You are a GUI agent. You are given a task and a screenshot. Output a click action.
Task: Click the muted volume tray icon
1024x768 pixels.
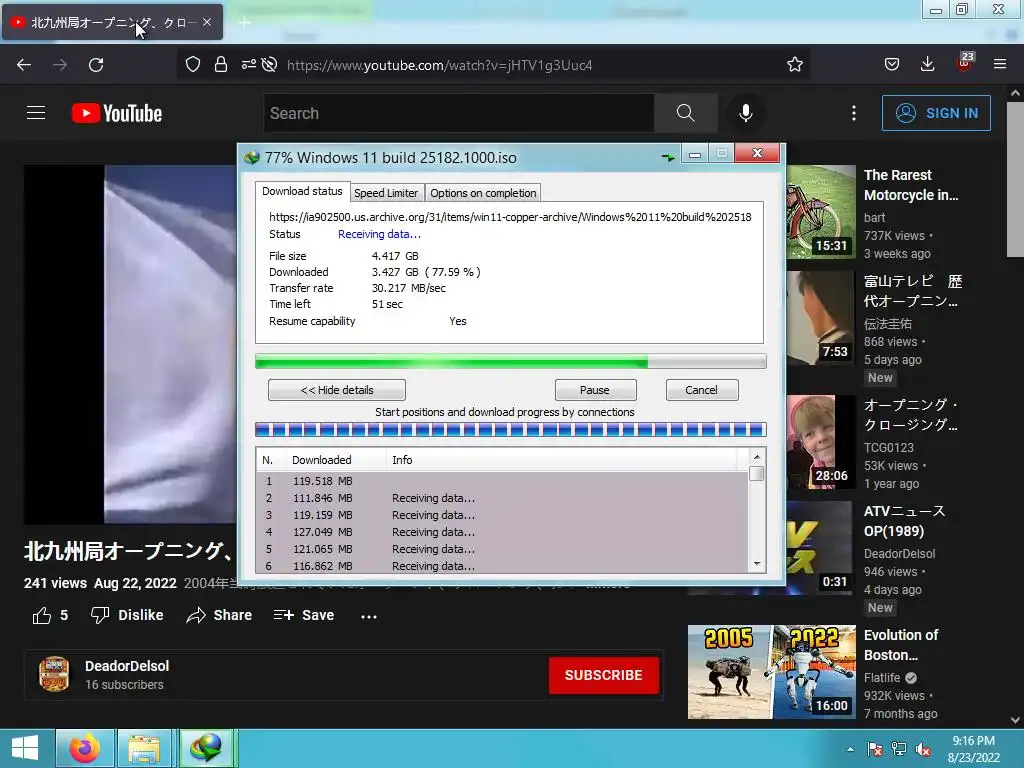coord(923,749)
